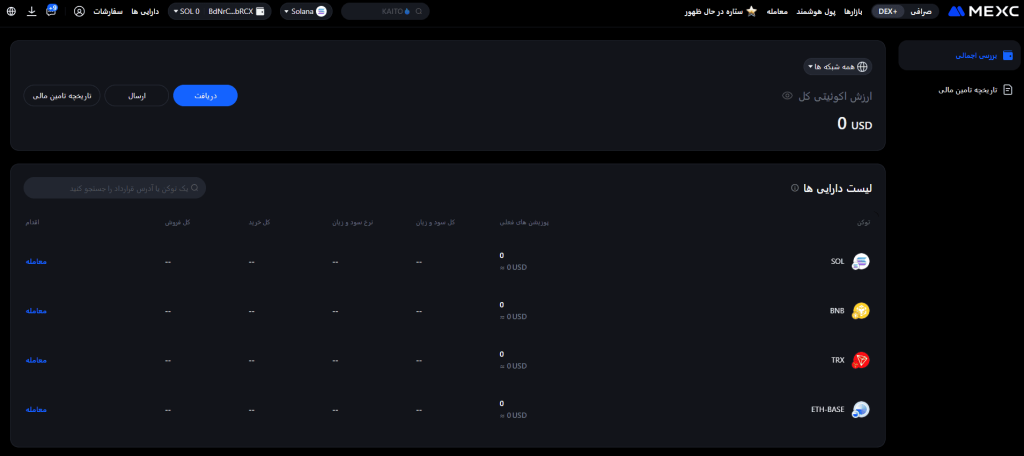The height and width of the screenshot is (456, 1024).
Task: Click the magnifier icon in the asset search
Action: coord(195,187)
